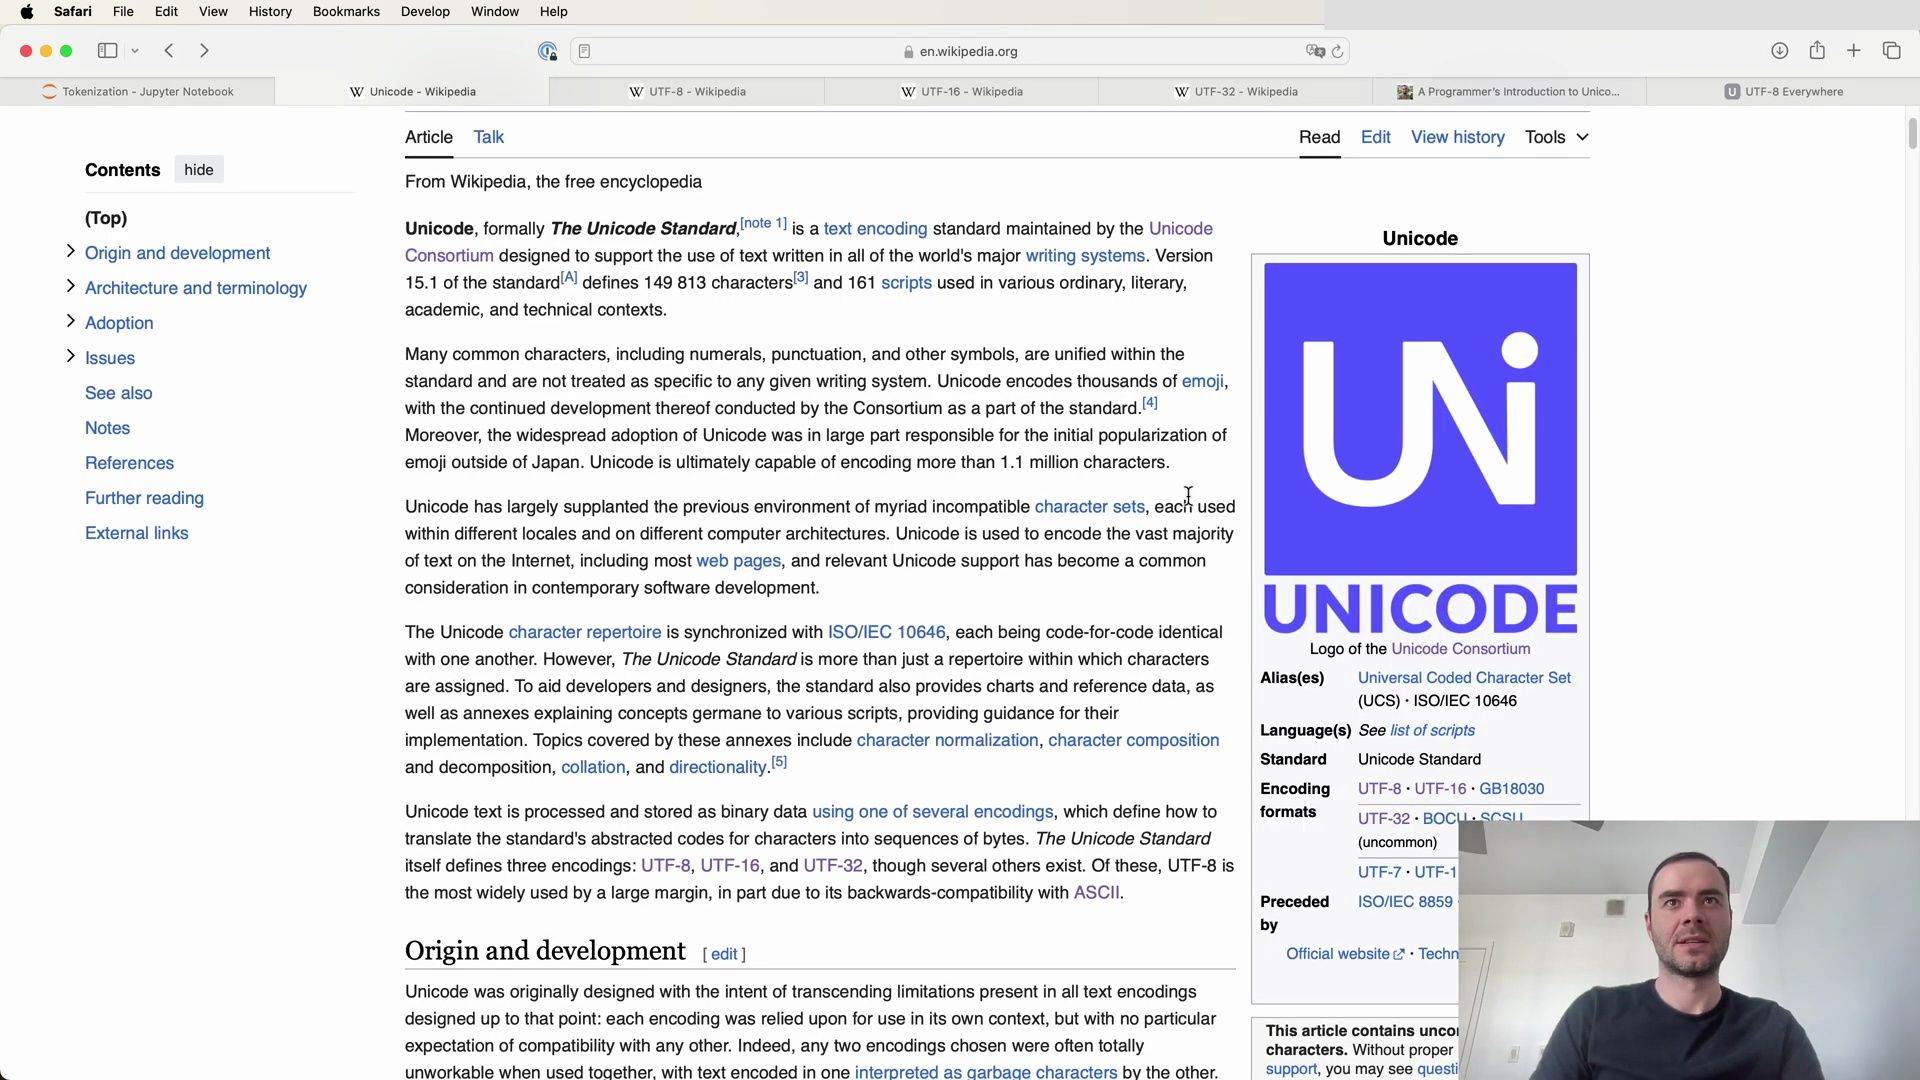Expand Origin and development section
This screenshot has width=1920, height=1080.
click(70, 252)
